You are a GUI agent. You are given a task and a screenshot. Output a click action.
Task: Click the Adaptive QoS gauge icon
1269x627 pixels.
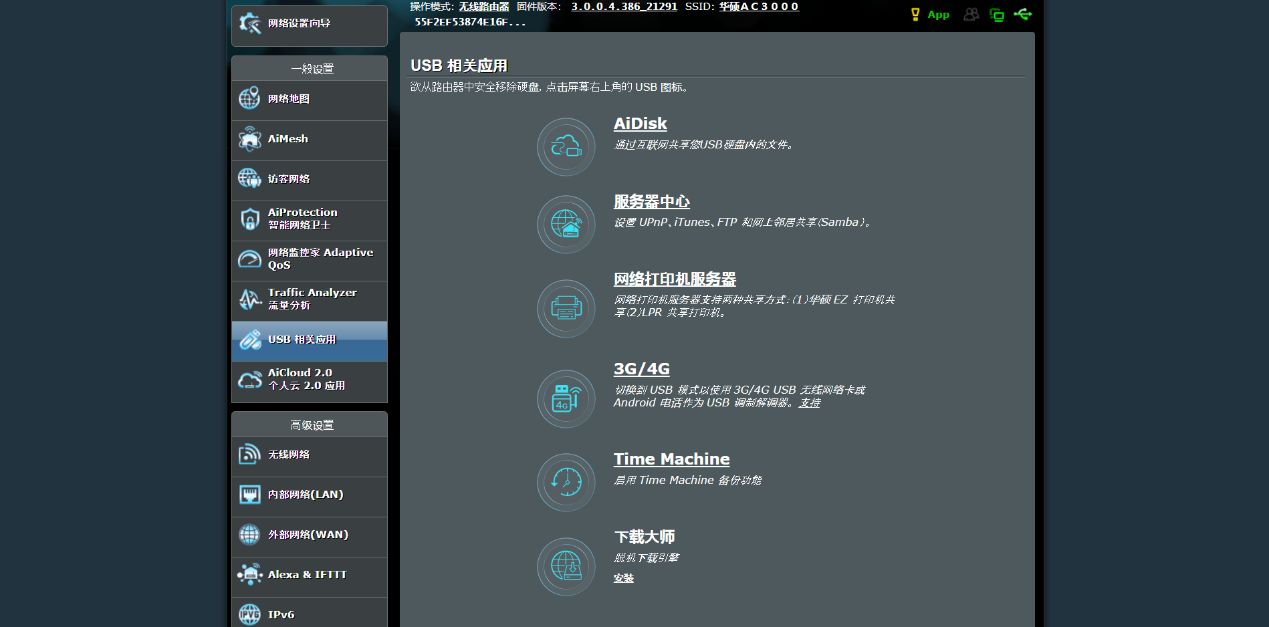click(x=250, y=259)
